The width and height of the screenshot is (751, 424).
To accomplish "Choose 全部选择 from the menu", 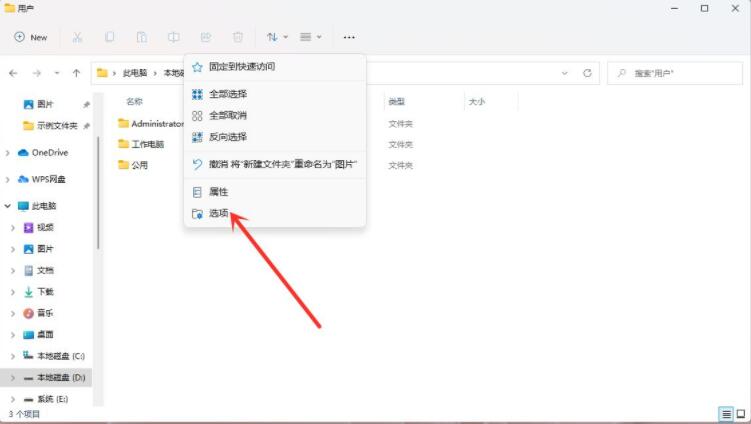I will click(x=275, y=94).
